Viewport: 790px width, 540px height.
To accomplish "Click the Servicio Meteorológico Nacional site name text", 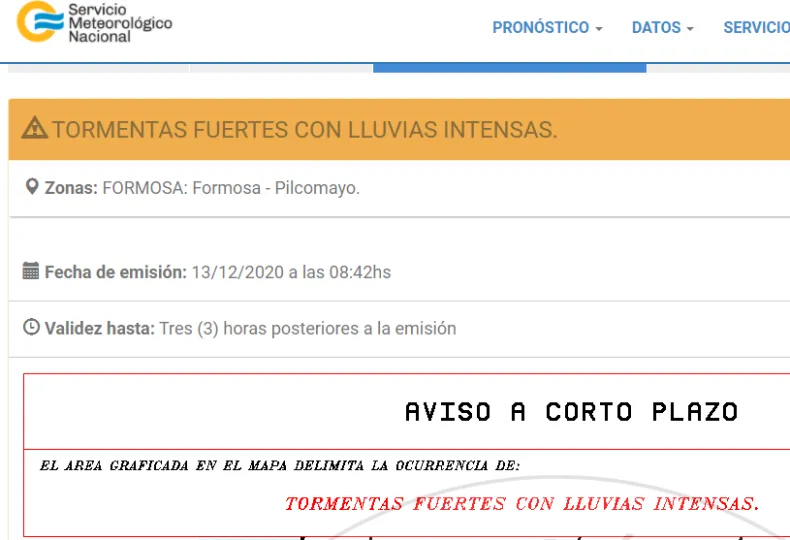I will pos(120,23).
